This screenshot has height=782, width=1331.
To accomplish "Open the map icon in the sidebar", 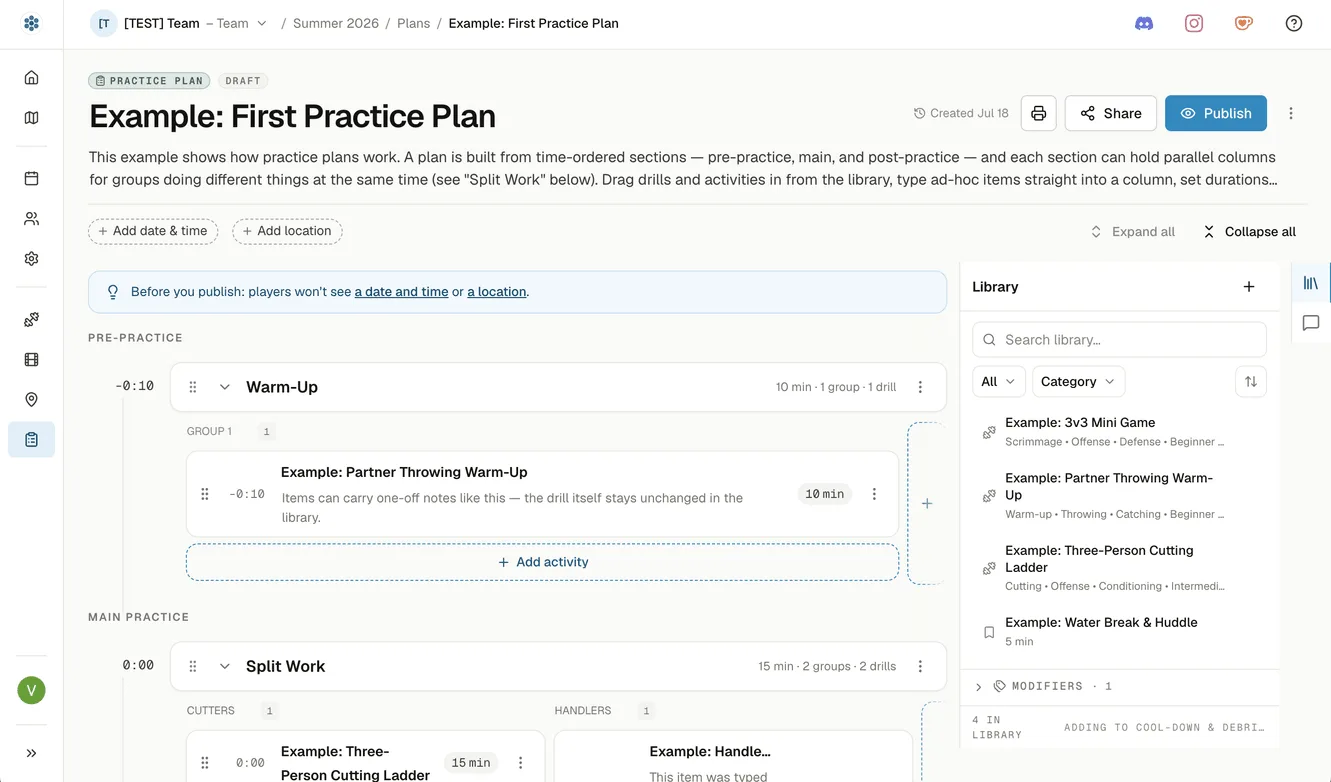I will (31, 118).
